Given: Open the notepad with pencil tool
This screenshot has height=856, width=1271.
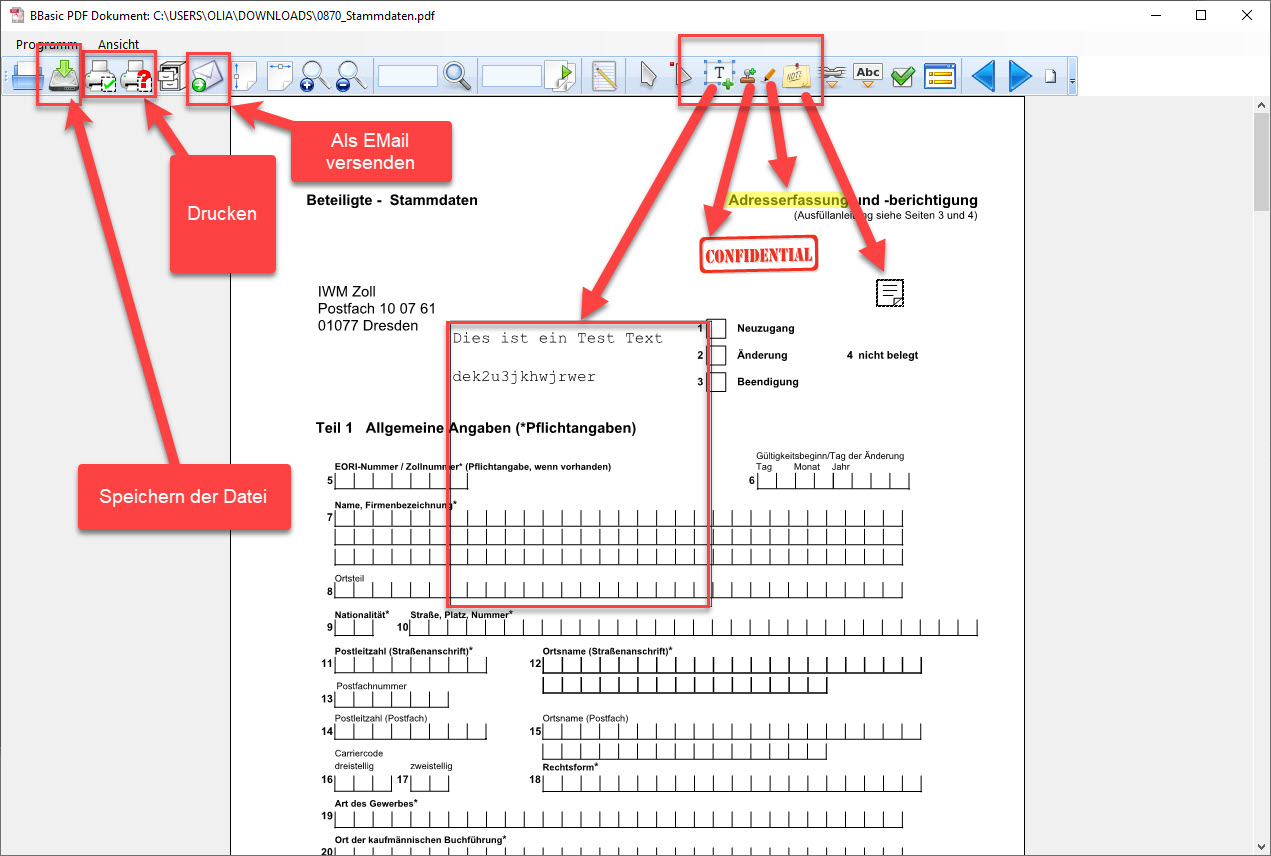Looking at the screenshot, I should [604, 76].
